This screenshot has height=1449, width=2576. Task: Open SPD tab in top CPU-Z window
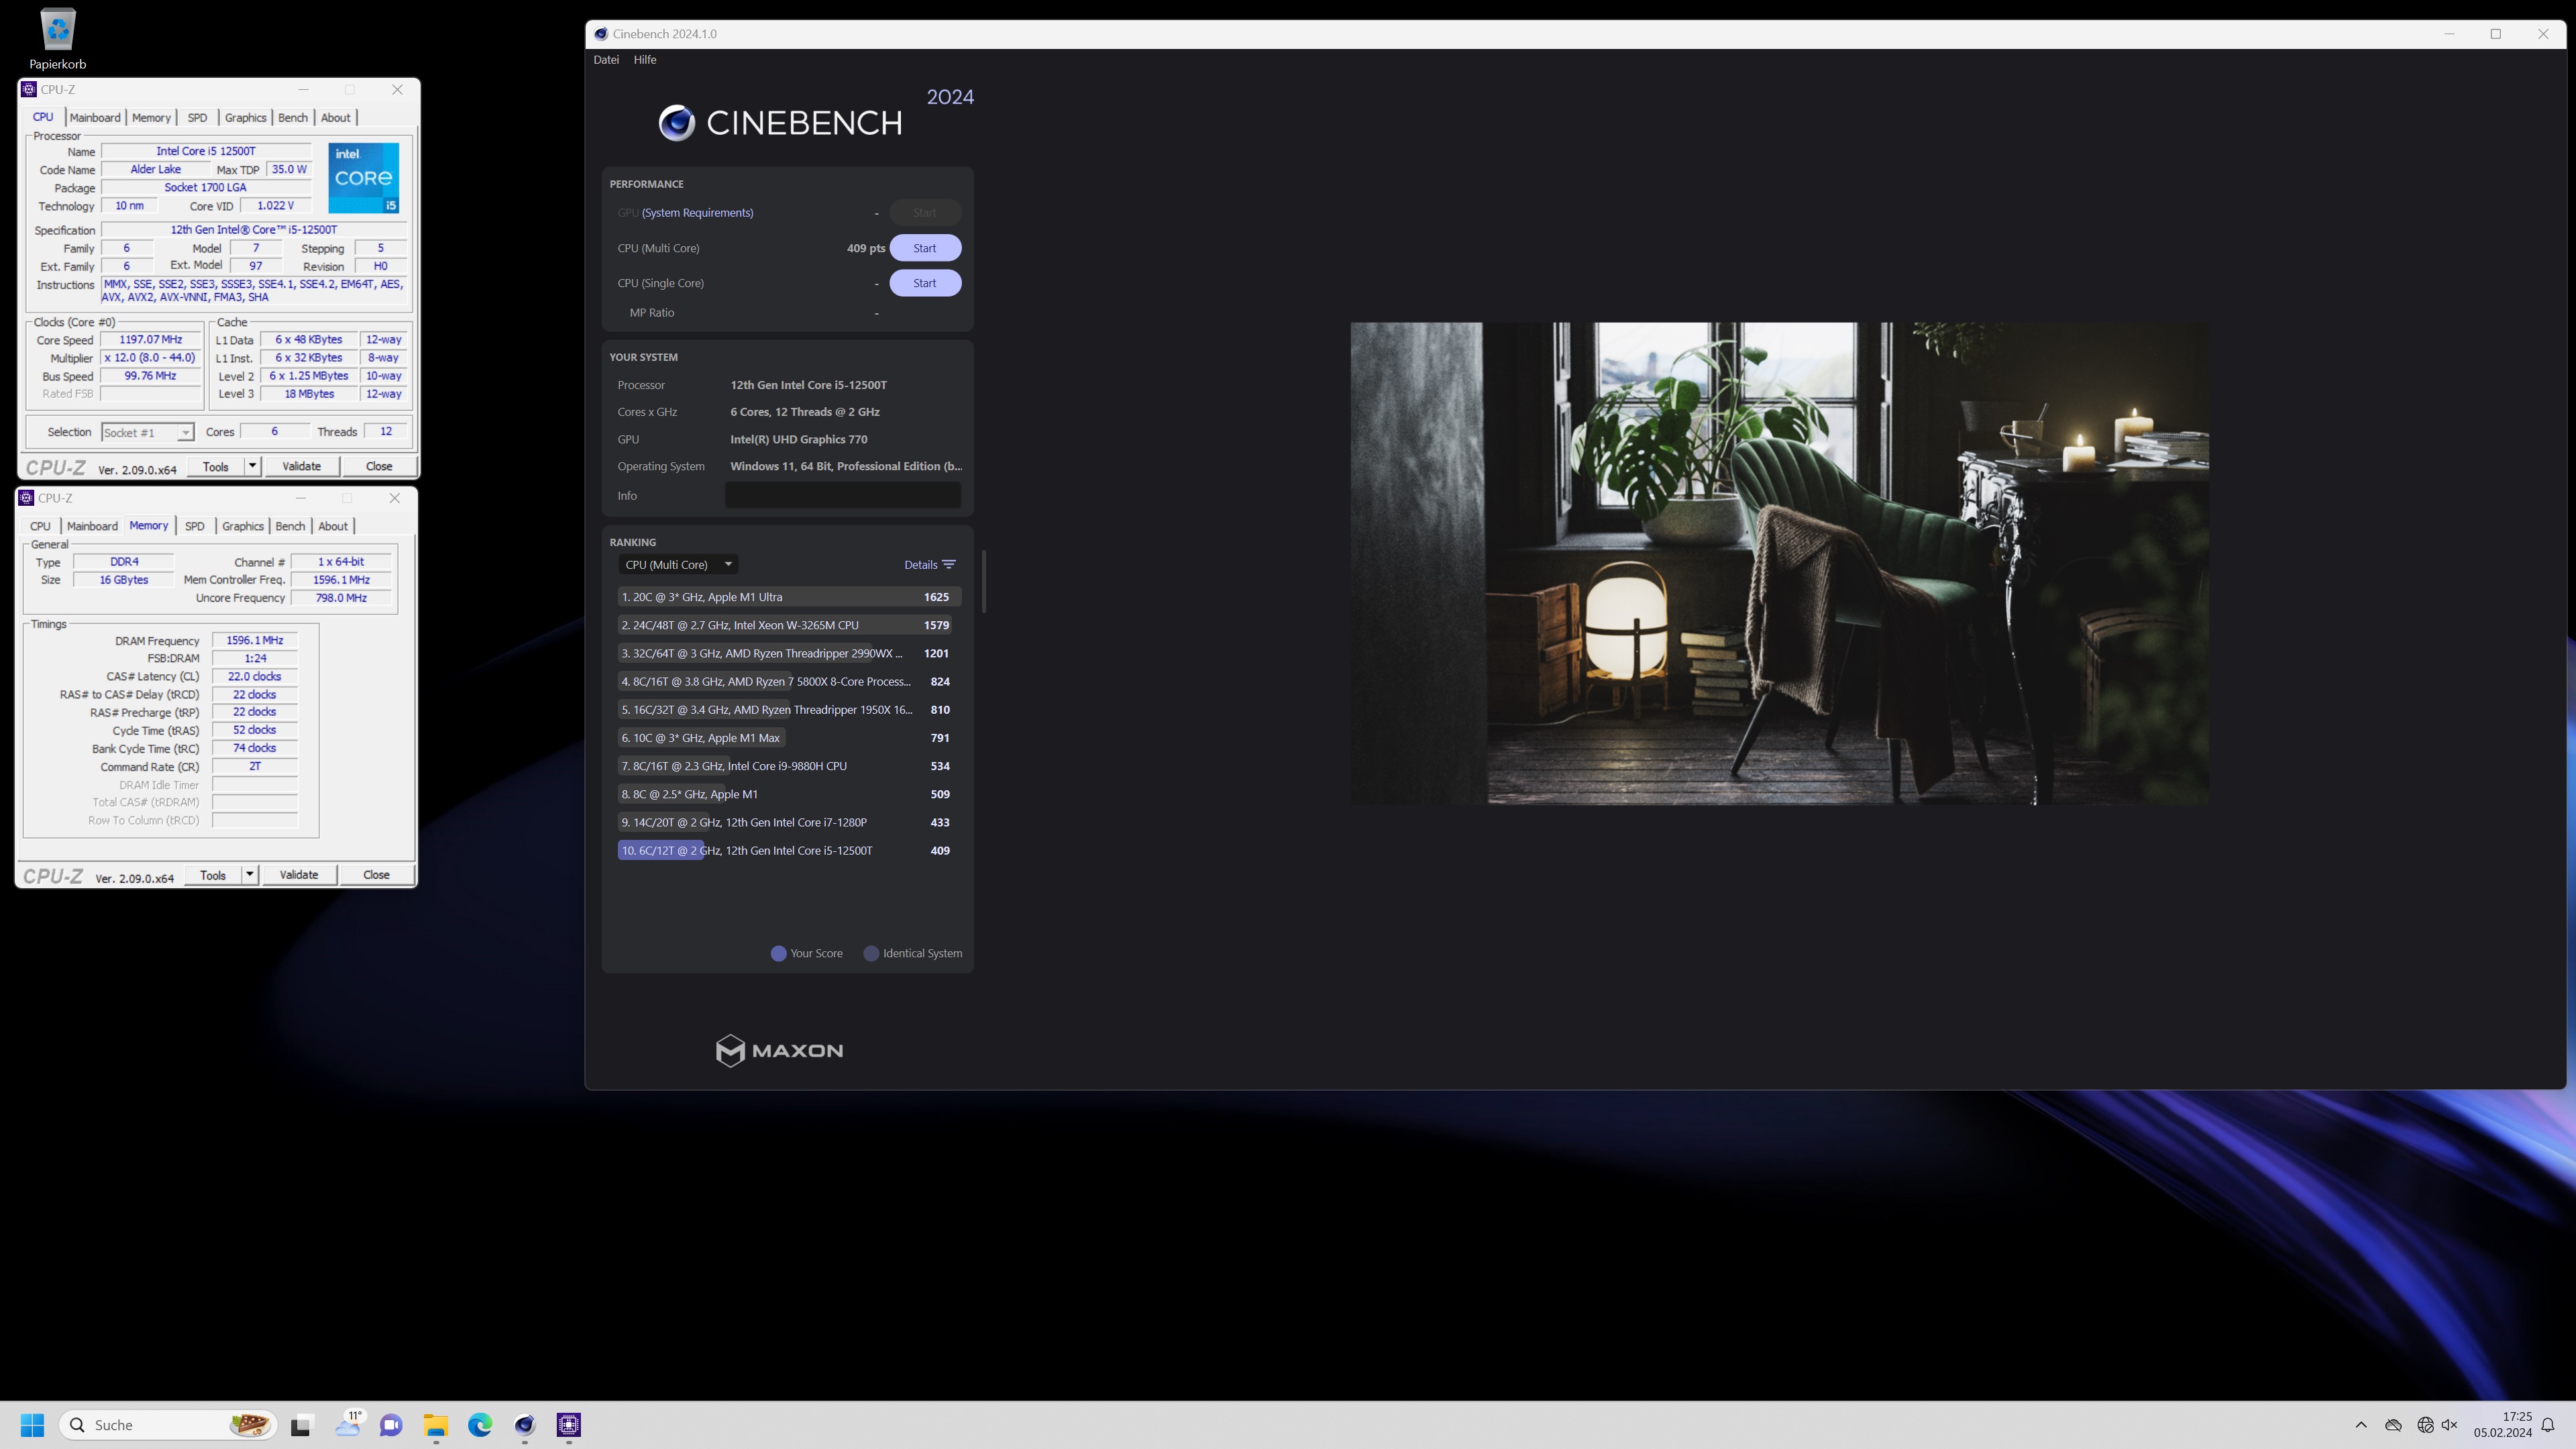coord(197,117)
